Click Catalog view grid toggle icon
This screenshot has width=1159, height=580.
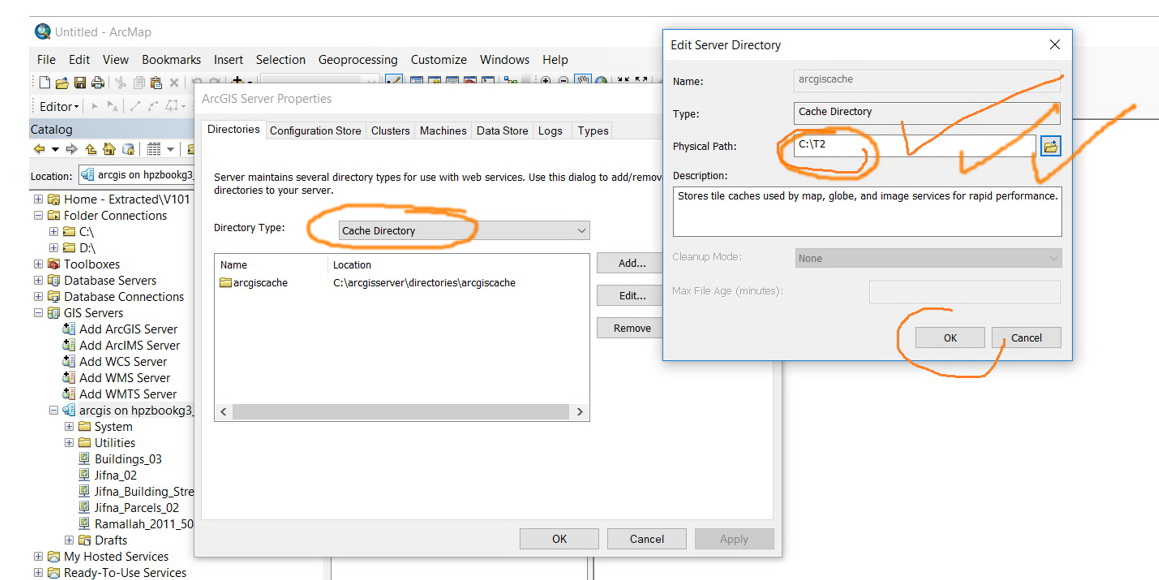154,149
